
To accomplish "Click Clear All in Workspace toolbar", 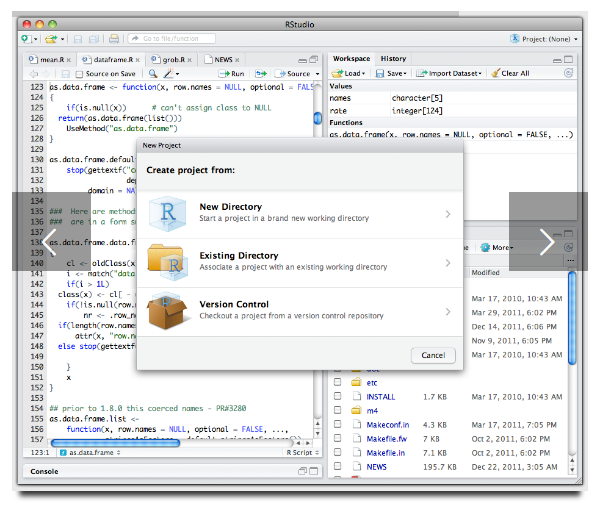I will pos(511,73).
